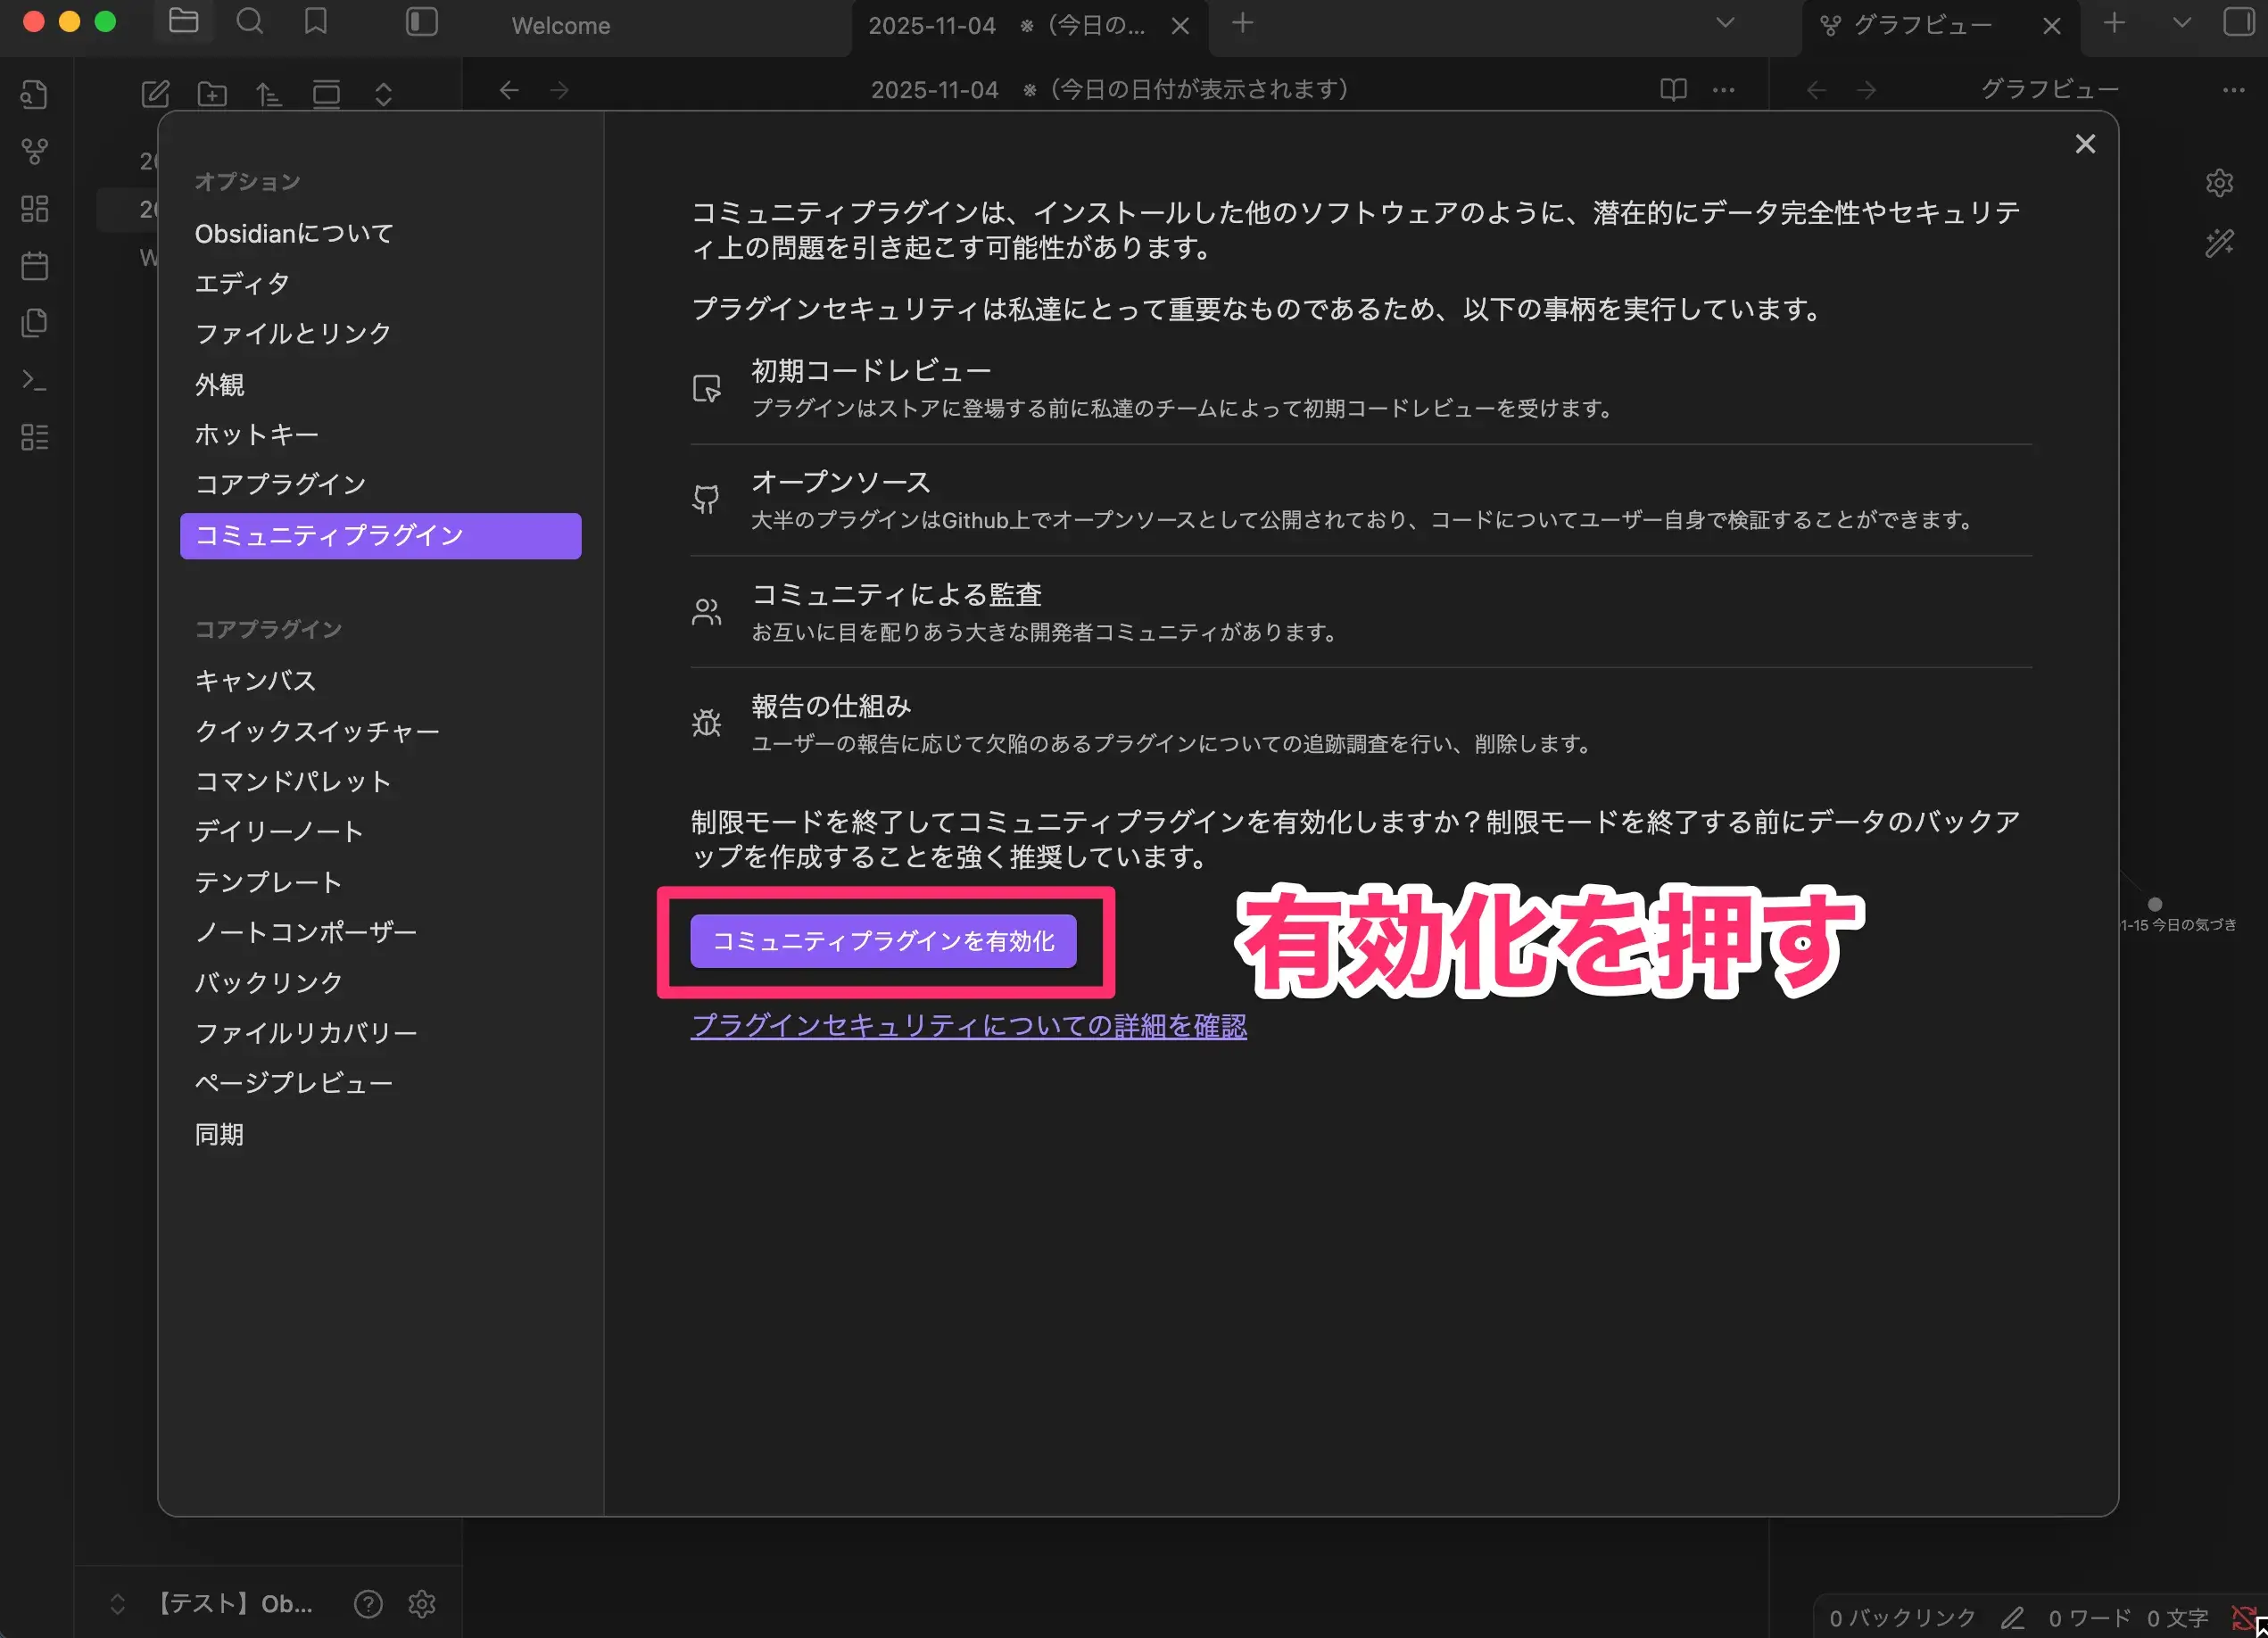This screenshot has height=1638, width=2268.
Task: Close the settings dialog
Action: (2085, 144)
